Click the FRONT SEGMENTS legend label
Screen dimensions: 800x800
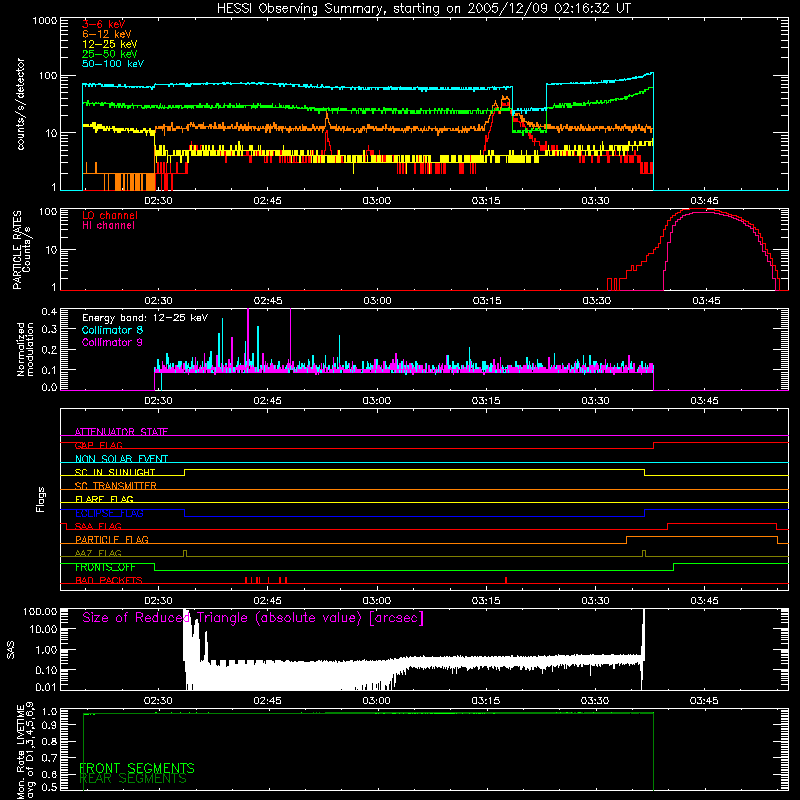[x=137, y=768]
